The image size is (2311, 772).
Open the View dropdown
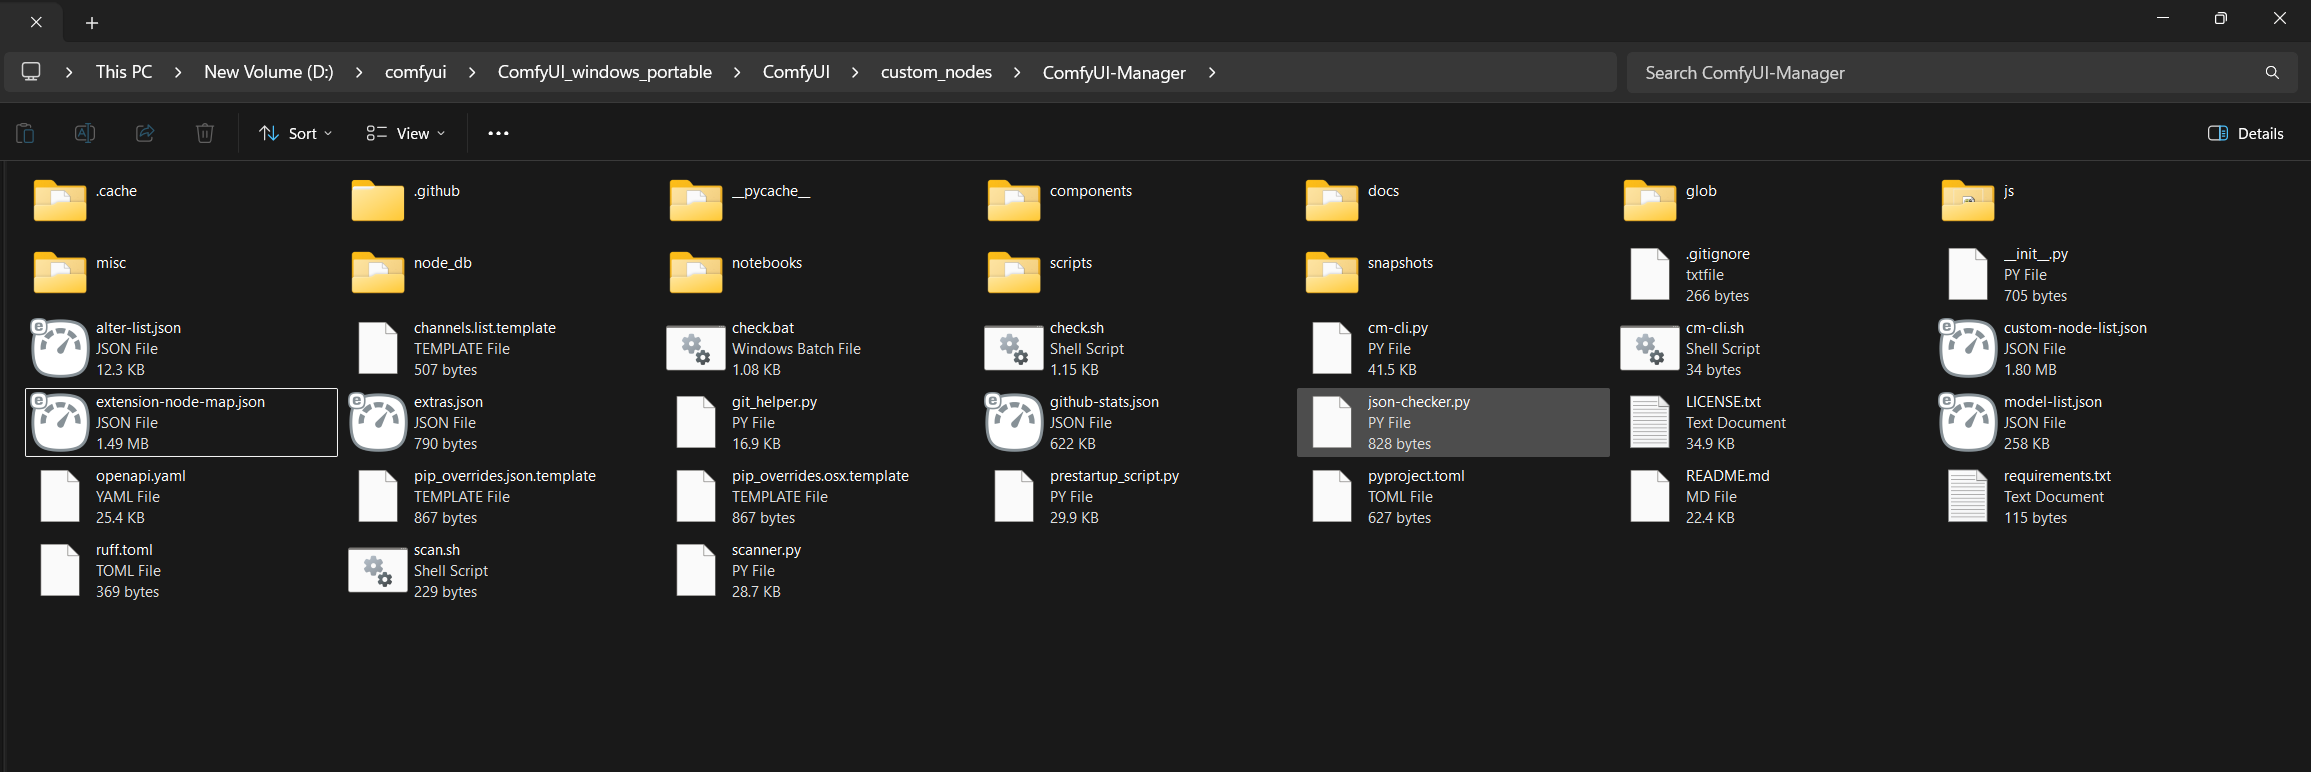(x=406, y=133)
